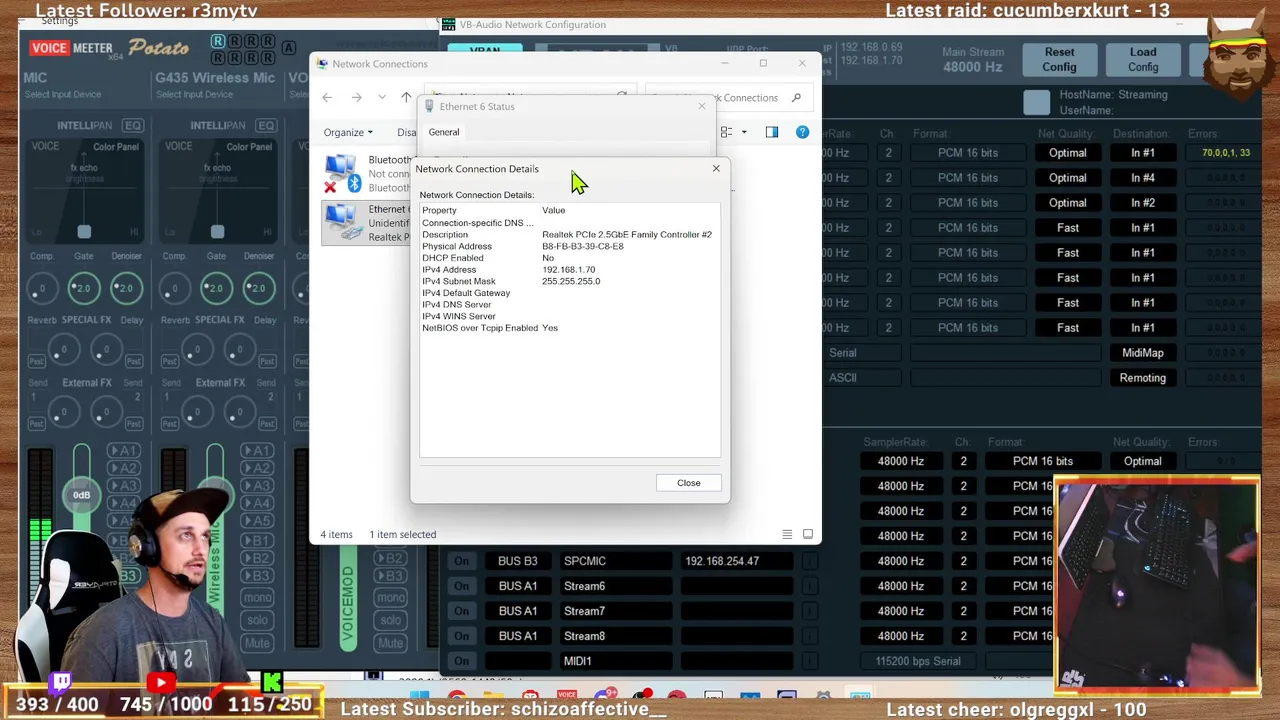Screen dimensions: 1280x720
Task: Click highlighted R preset button in Voicemeeter header
Action: 217,42
